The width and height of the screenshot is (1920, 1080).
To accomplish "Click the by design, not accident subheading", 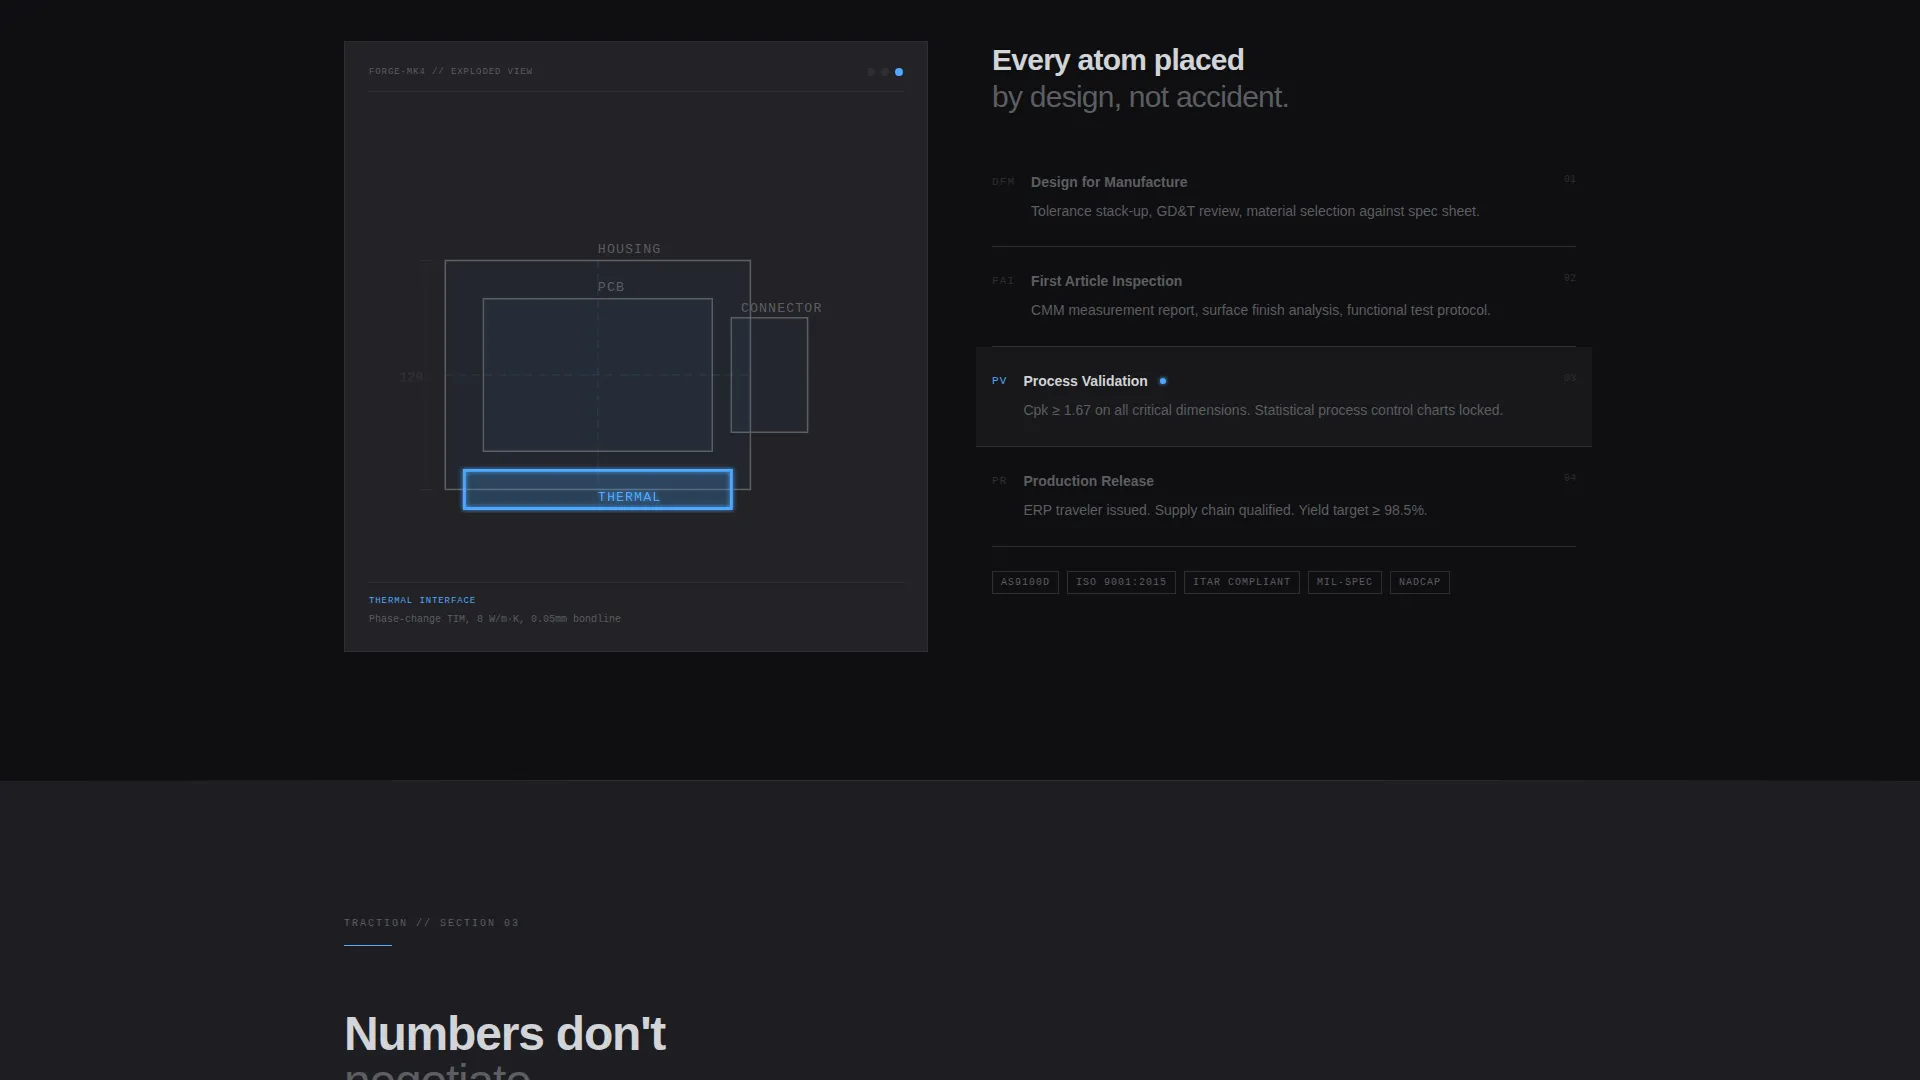I will pos(1140,97).
